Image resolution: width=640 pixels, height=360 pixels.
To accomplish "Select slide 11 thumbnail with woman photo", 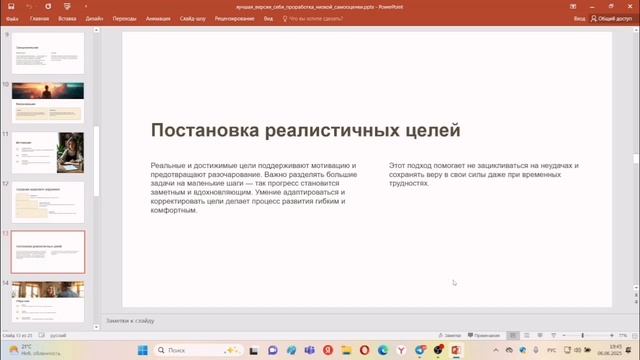I will coord(48,153).
